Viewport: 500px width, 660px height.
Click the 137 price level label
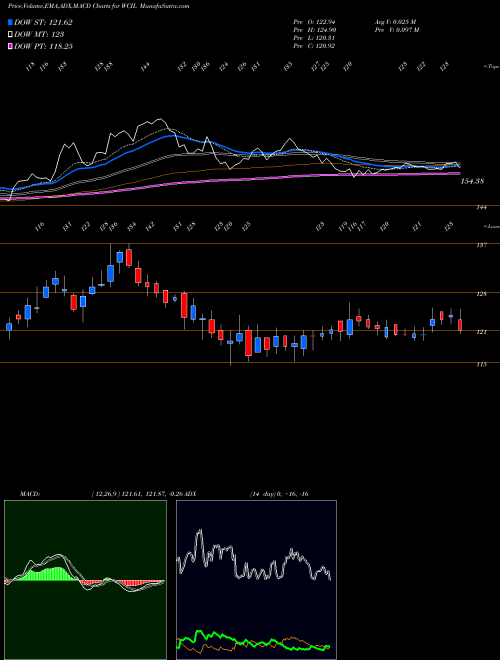(x=481, y=245)
